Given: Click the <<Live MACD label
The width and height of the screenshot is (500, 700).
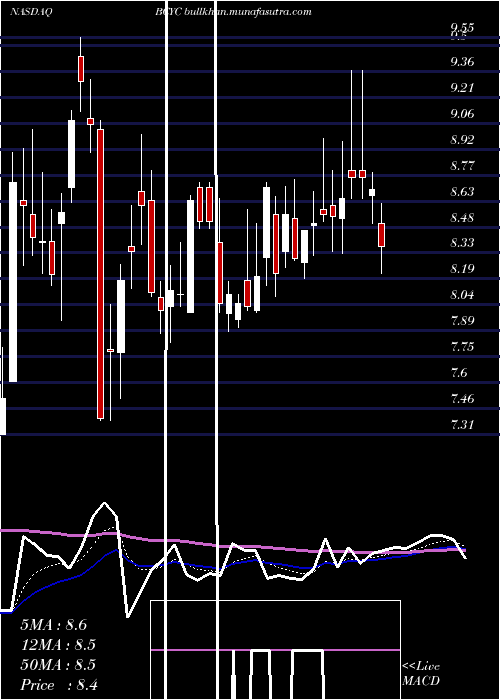Looking at the screenshot, I should point(421,673).
